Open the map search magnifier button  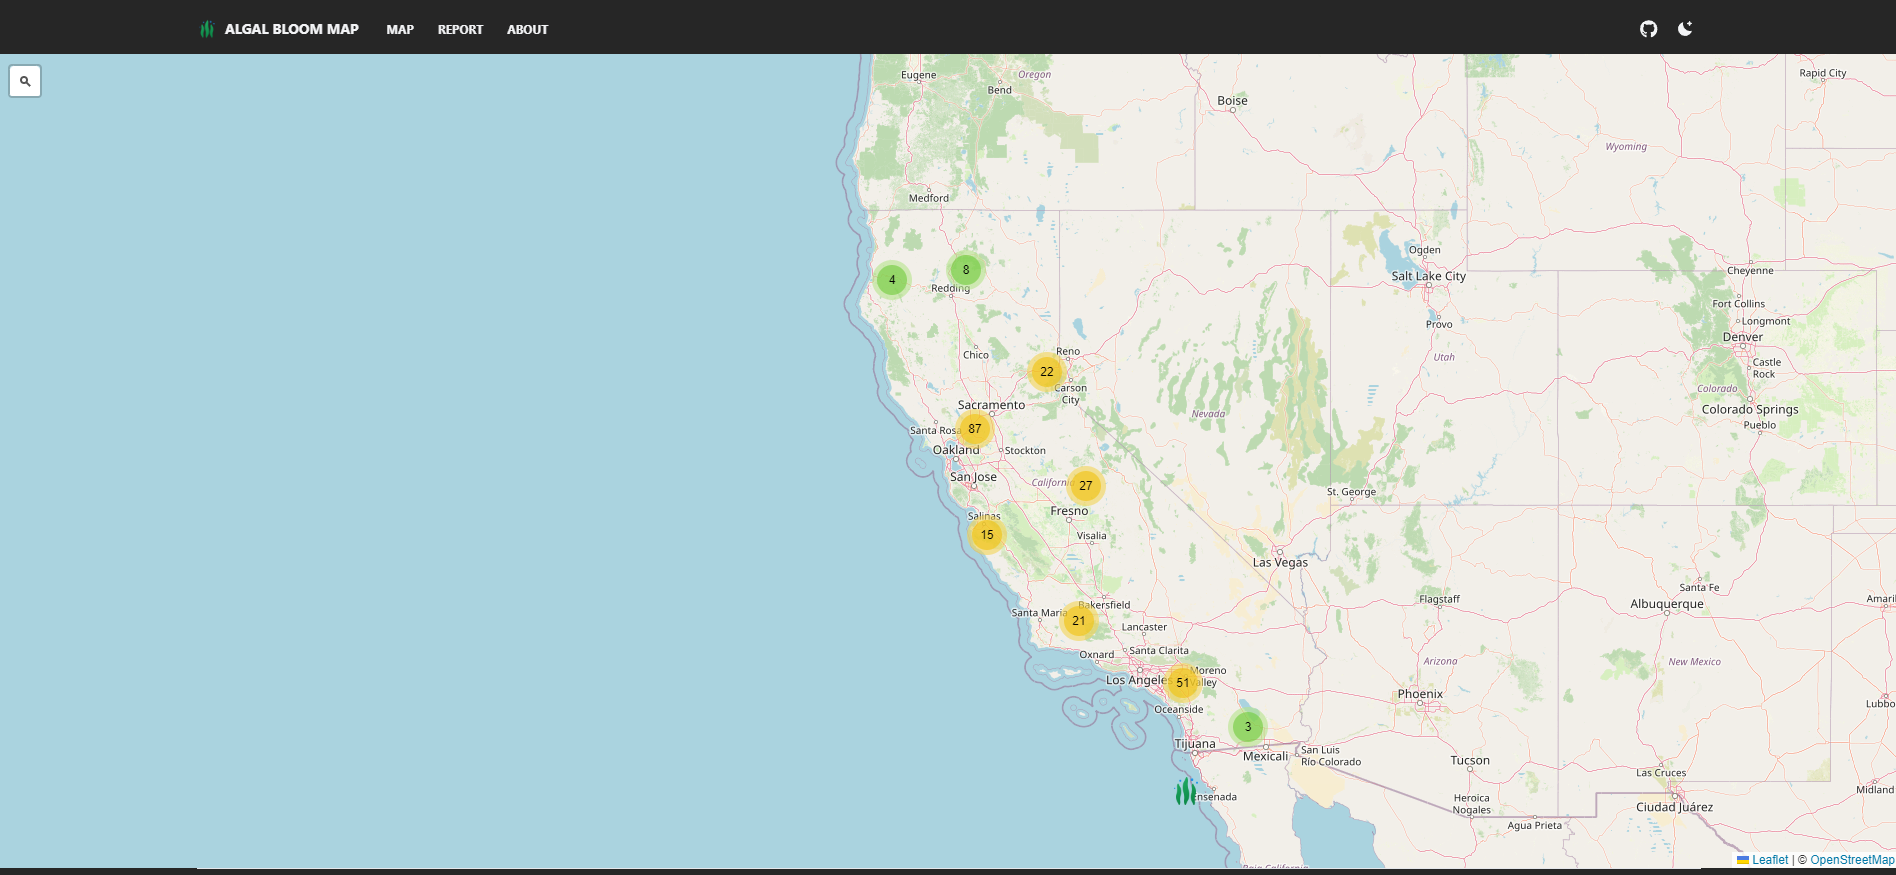tap(25, 81)
